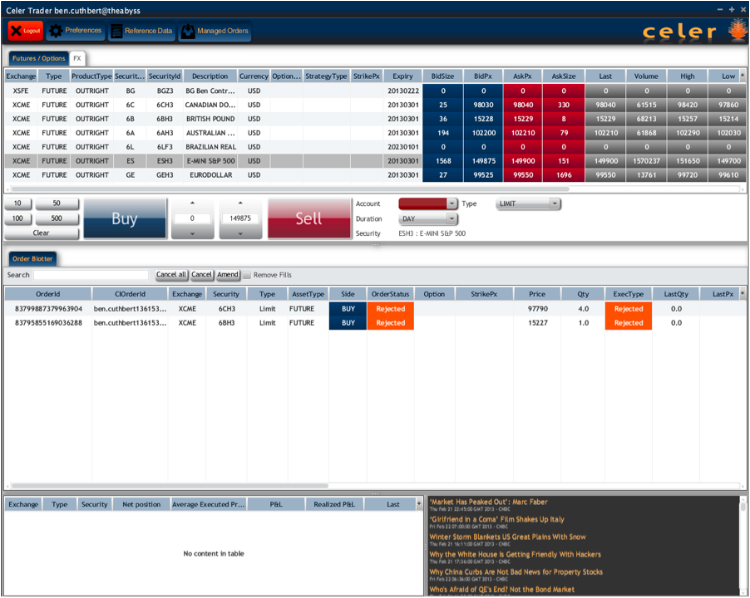The width and height of the screenshot is (750, 598).
Task: Sort by AskPx column header
Action: 522,76
